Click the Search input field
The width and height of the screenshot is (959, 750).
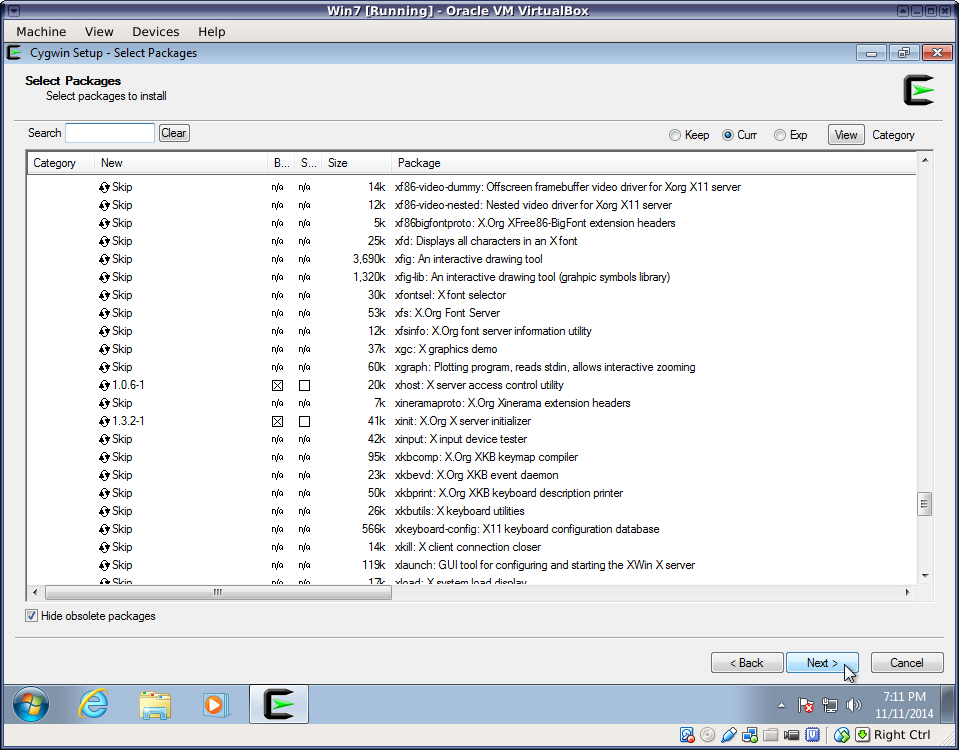[110, 133]
